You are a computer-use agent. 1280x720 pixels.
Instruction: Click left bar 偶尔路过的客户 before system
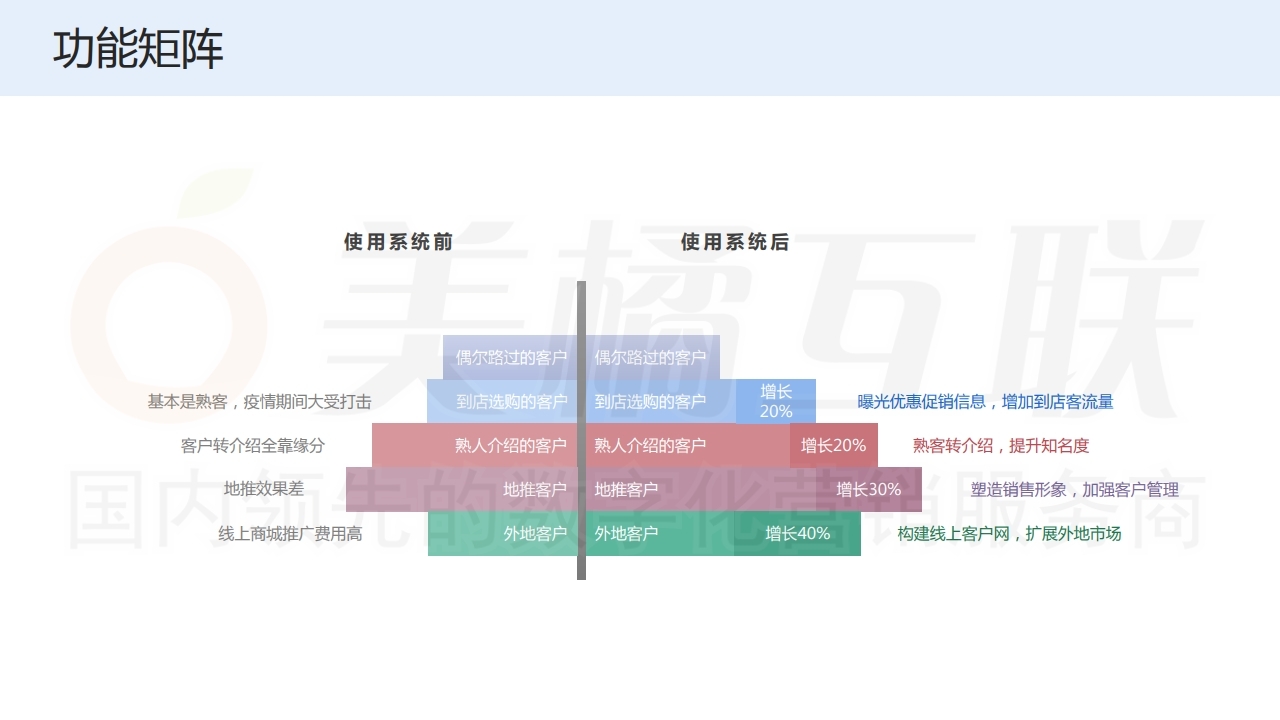[x=510, y=357]
